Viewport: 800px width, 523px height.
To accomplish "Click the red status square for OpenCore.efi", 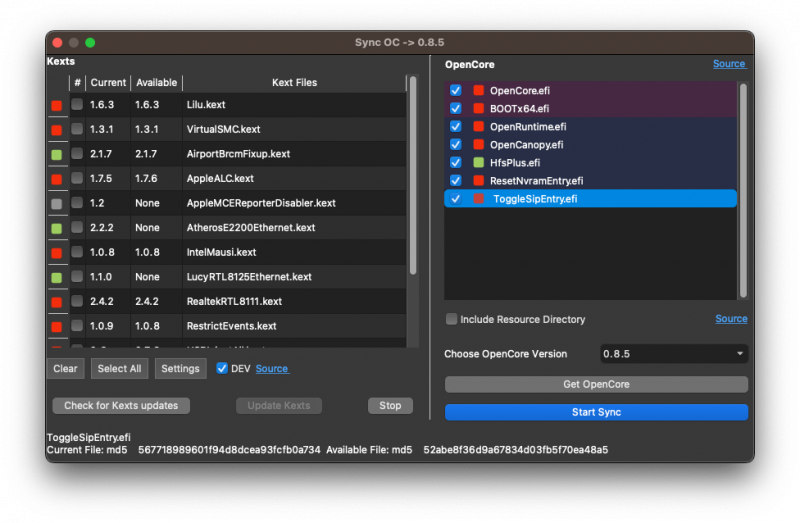I will [478, 91].
